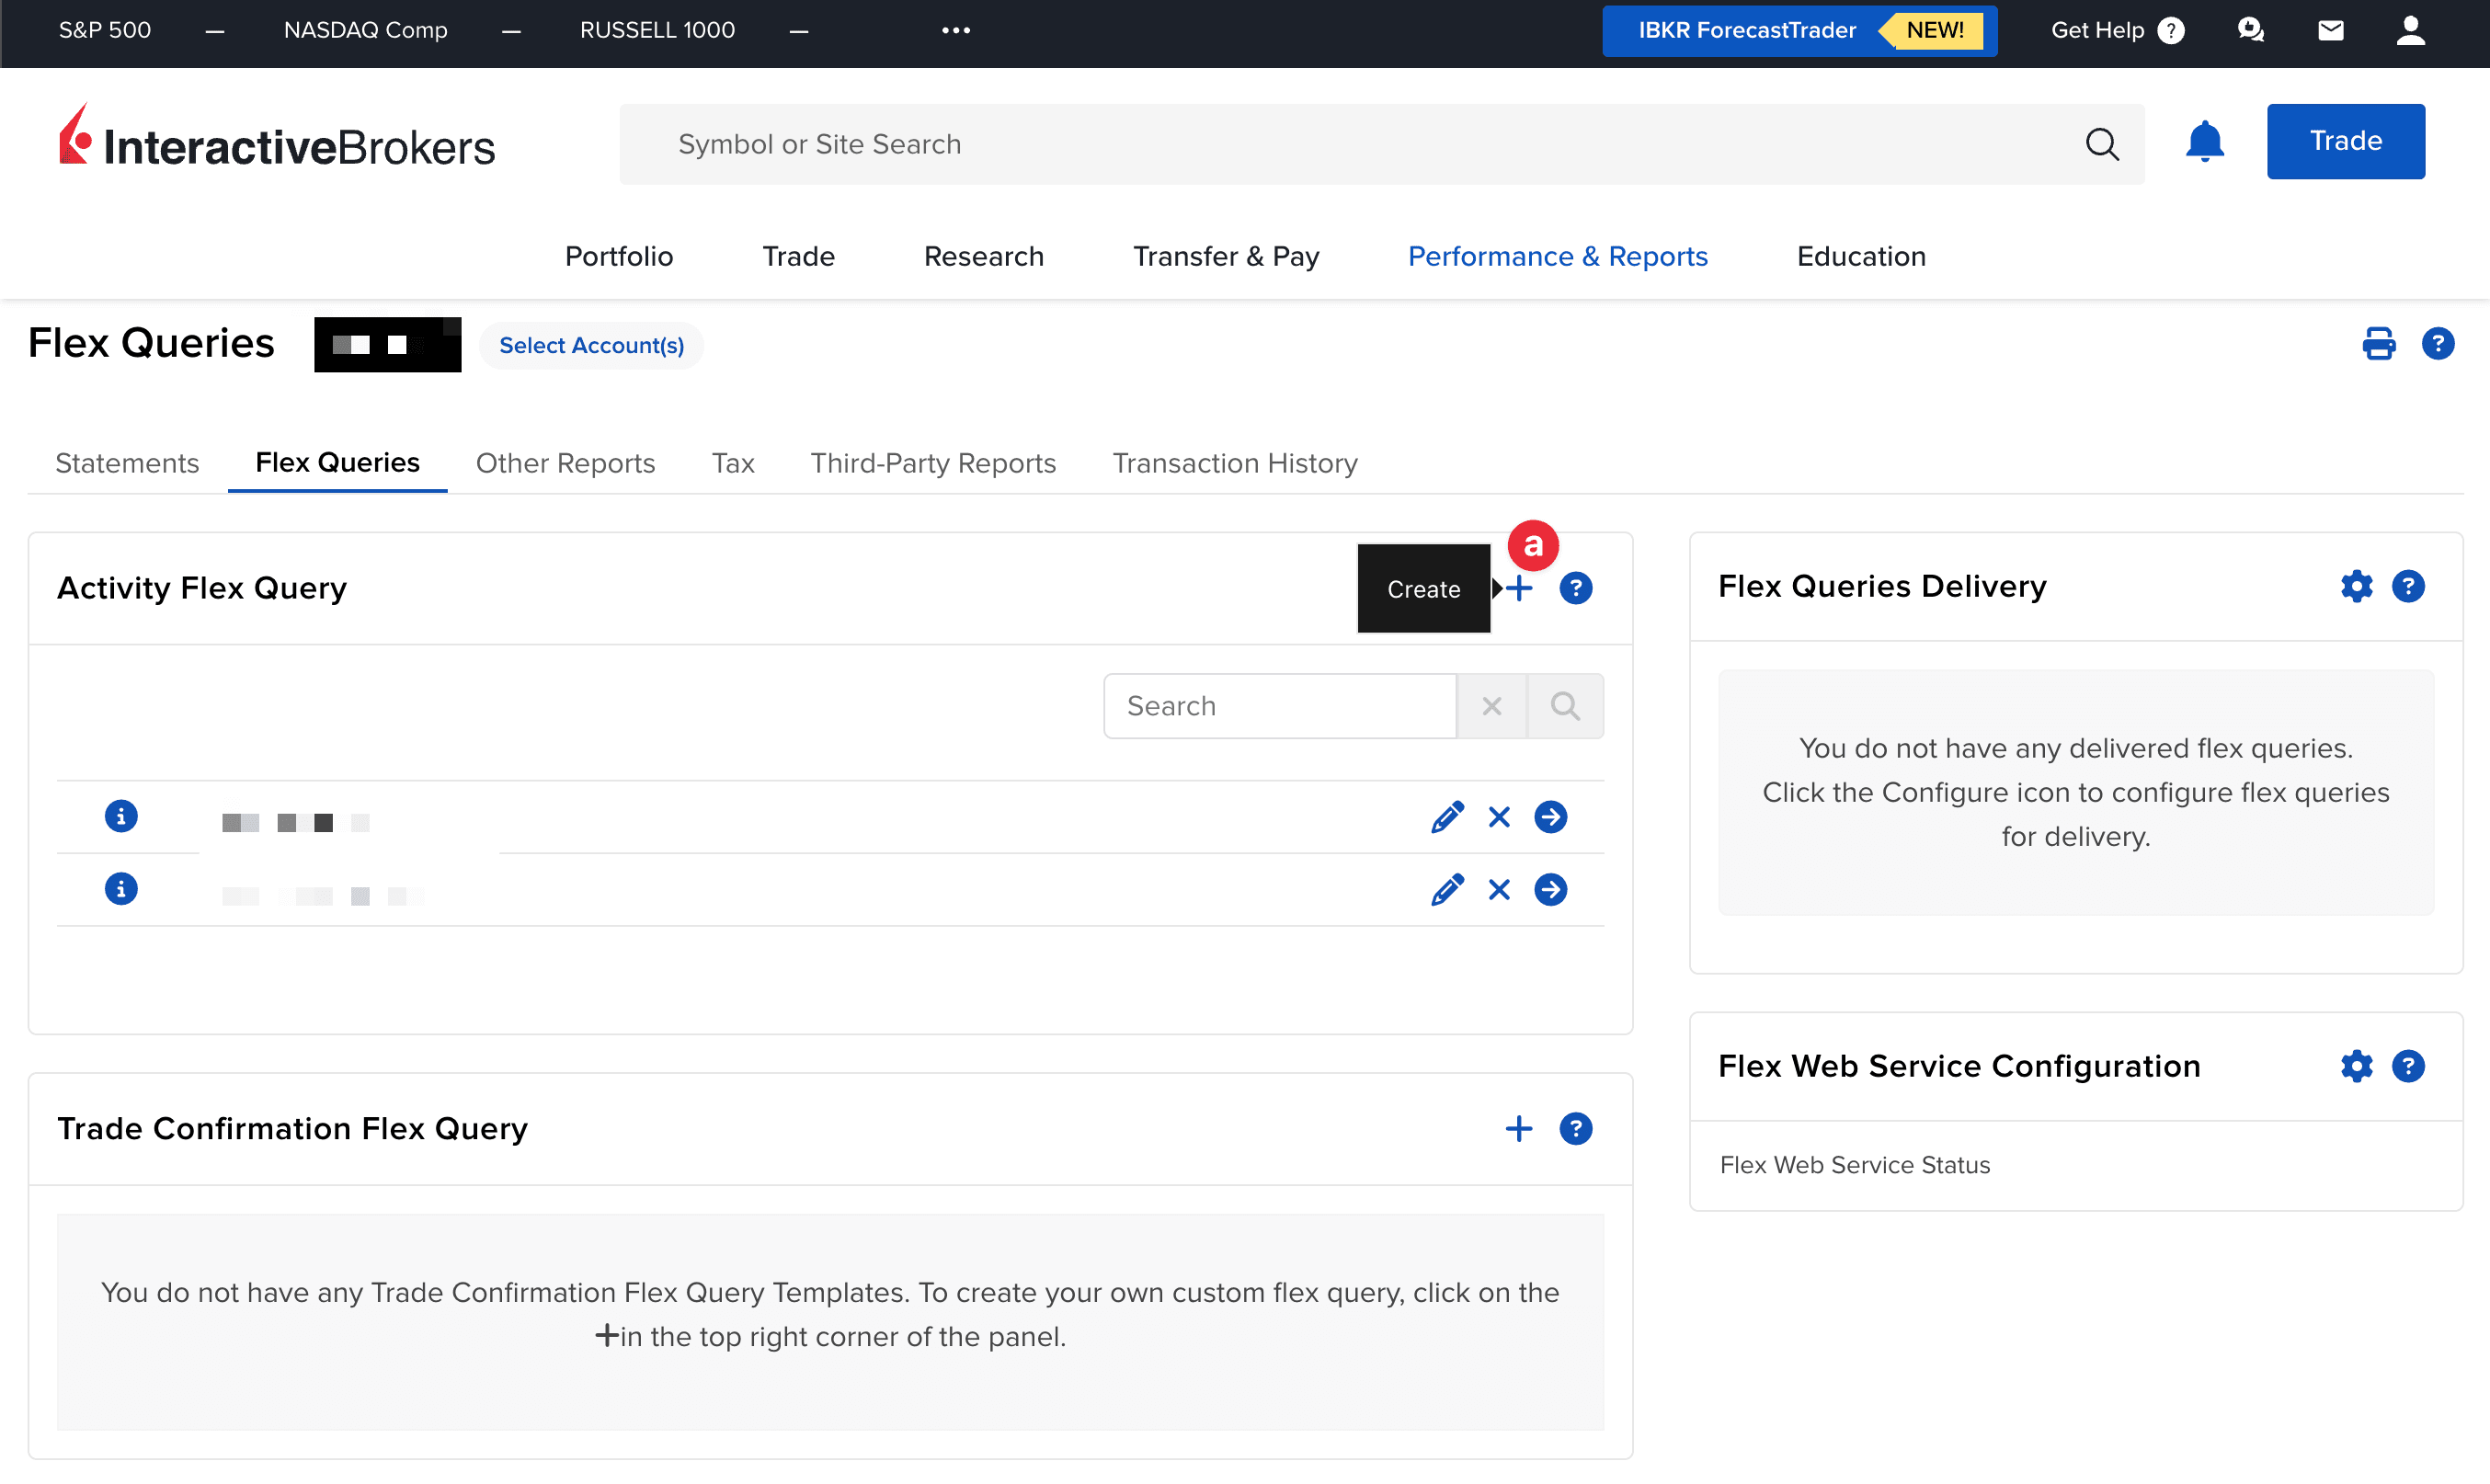
Task: Delete the second Activity Flex Query
Action: click(x=1498, y=888)
